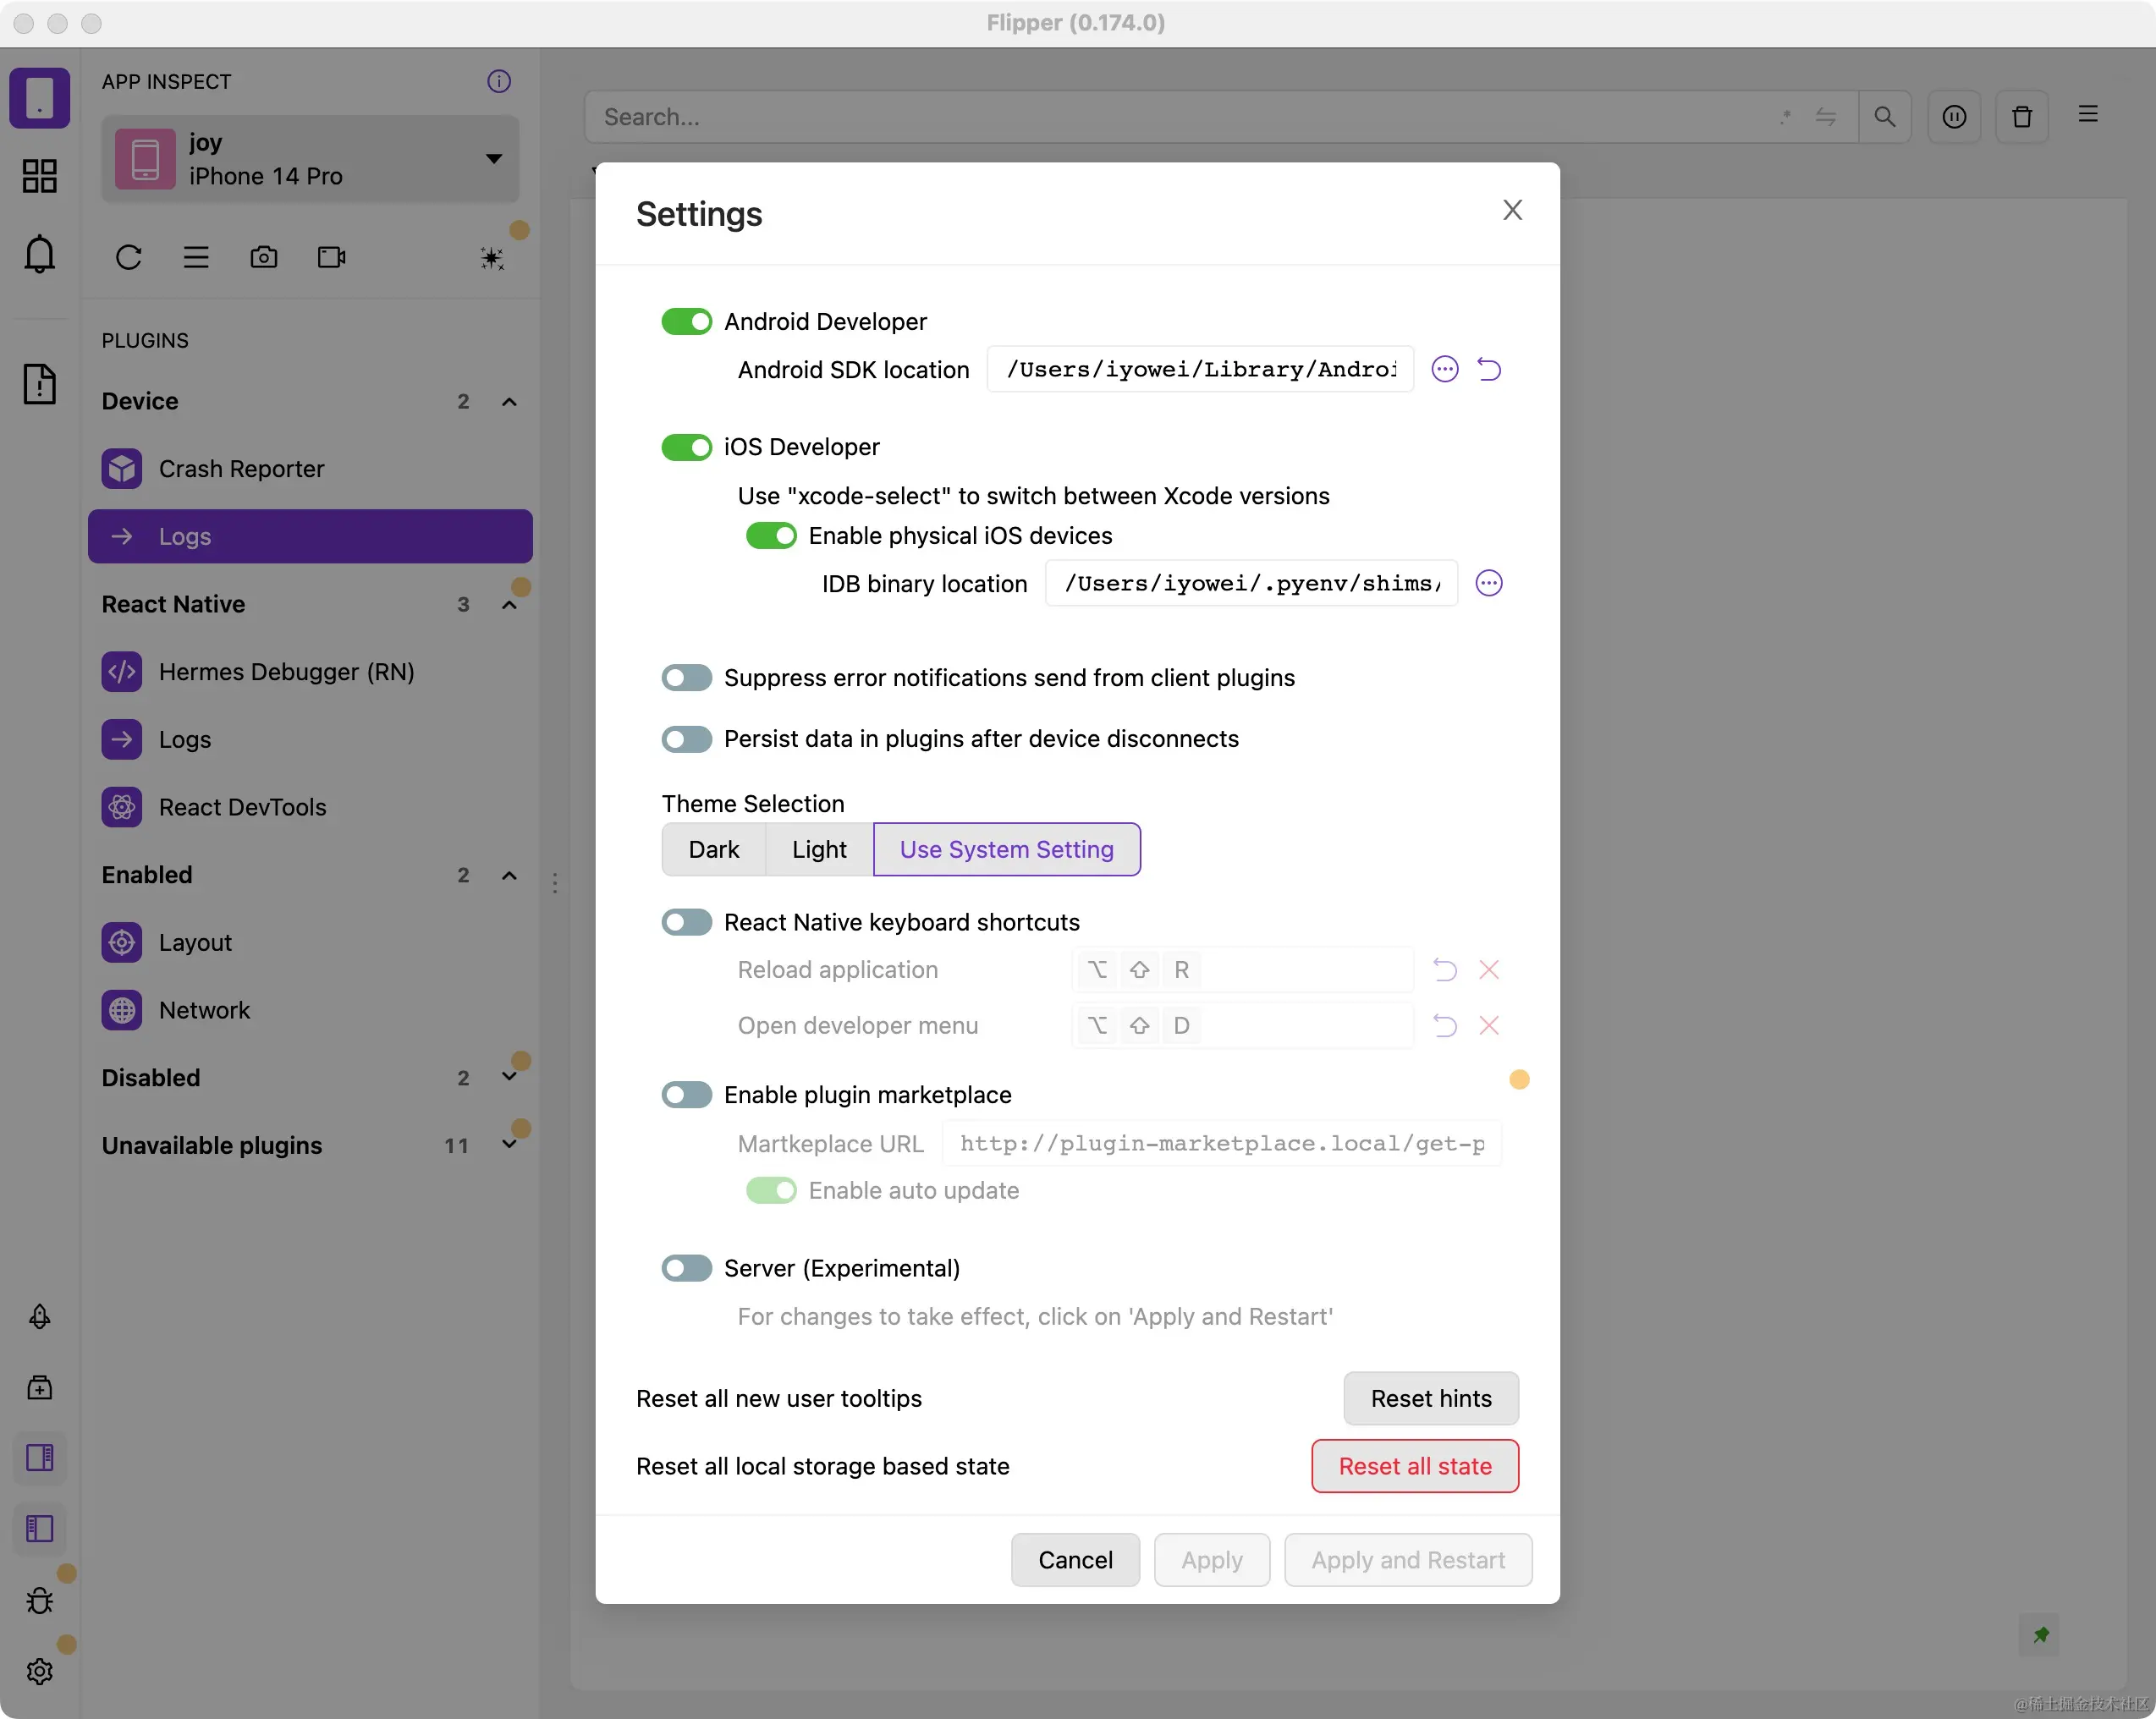The image size is (2156, 1719).
Task: Click the logs Search field
Action: pos(1180,117)
